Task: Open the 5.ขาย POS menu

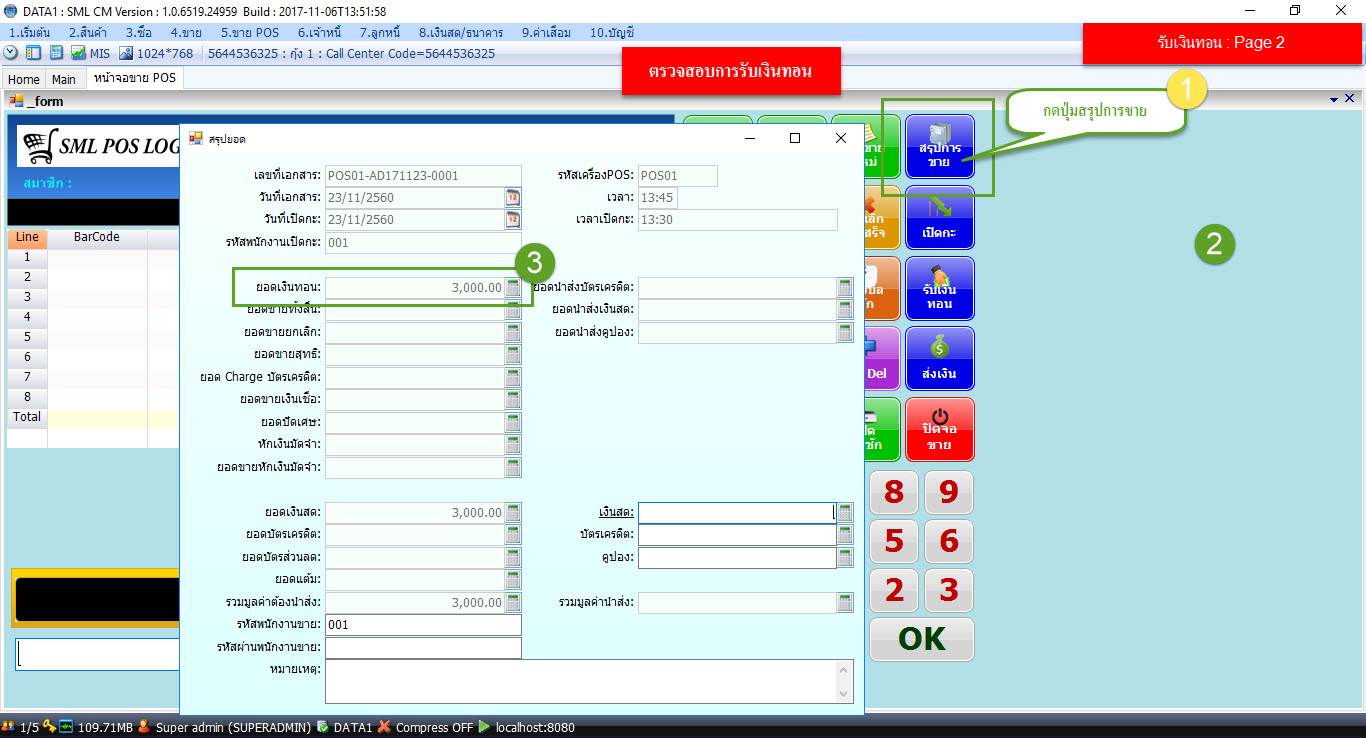Action: click(x=249, y=32)
